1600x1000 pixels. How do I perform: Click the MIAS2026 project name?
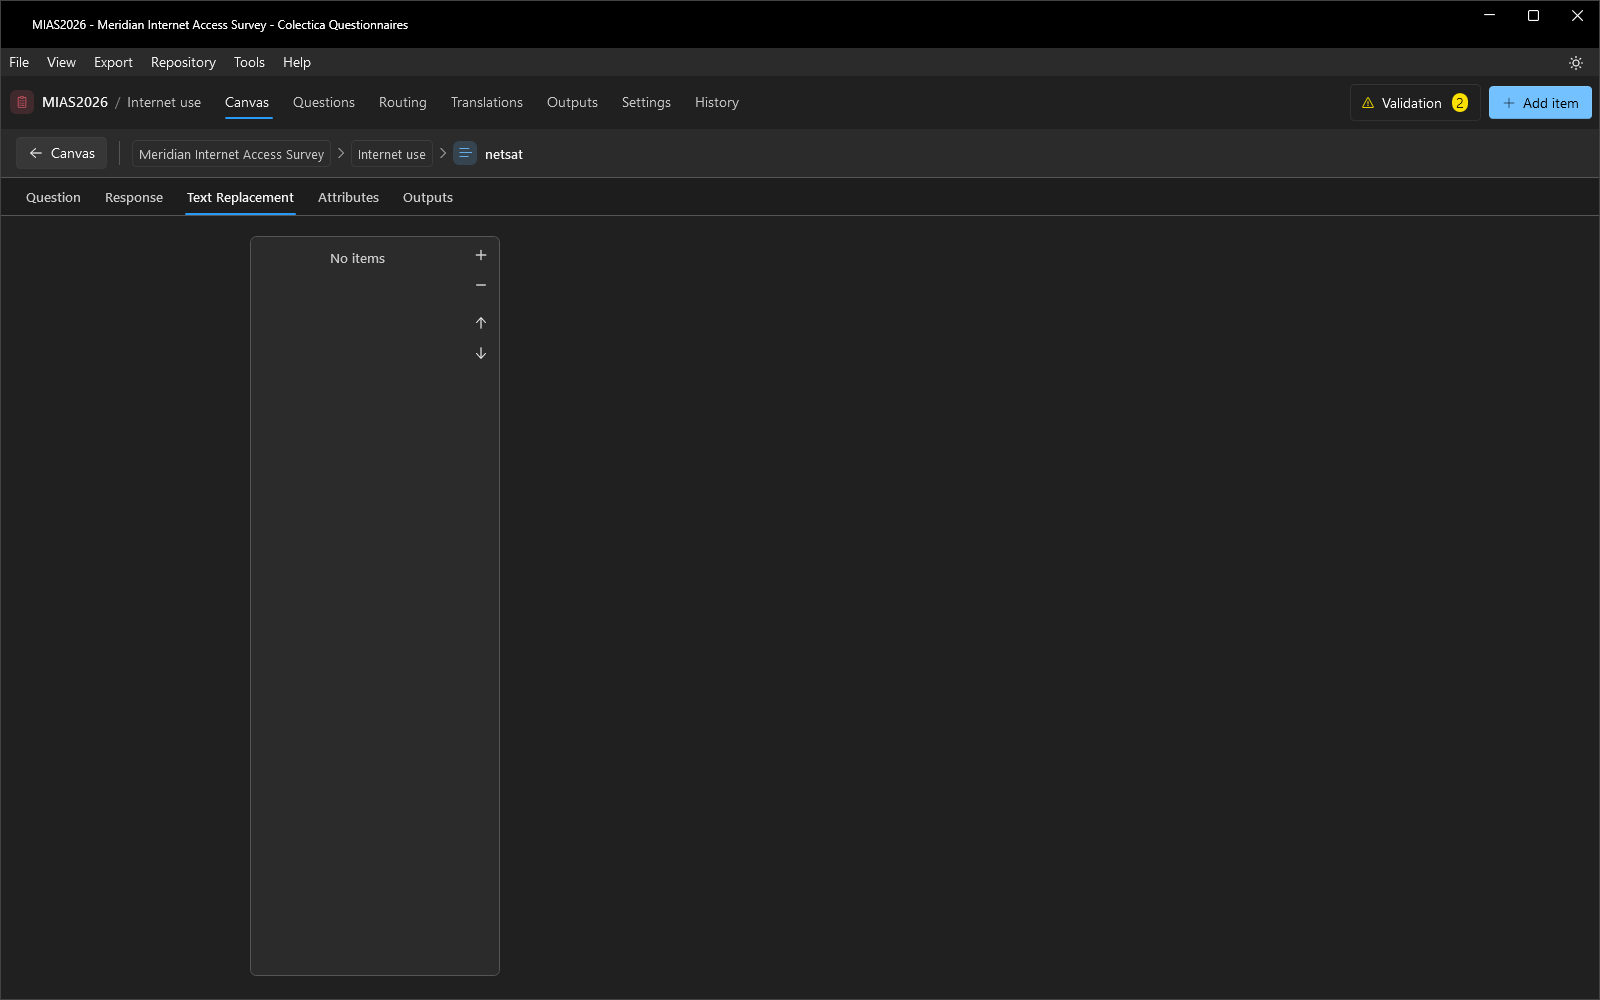[75, 102]
